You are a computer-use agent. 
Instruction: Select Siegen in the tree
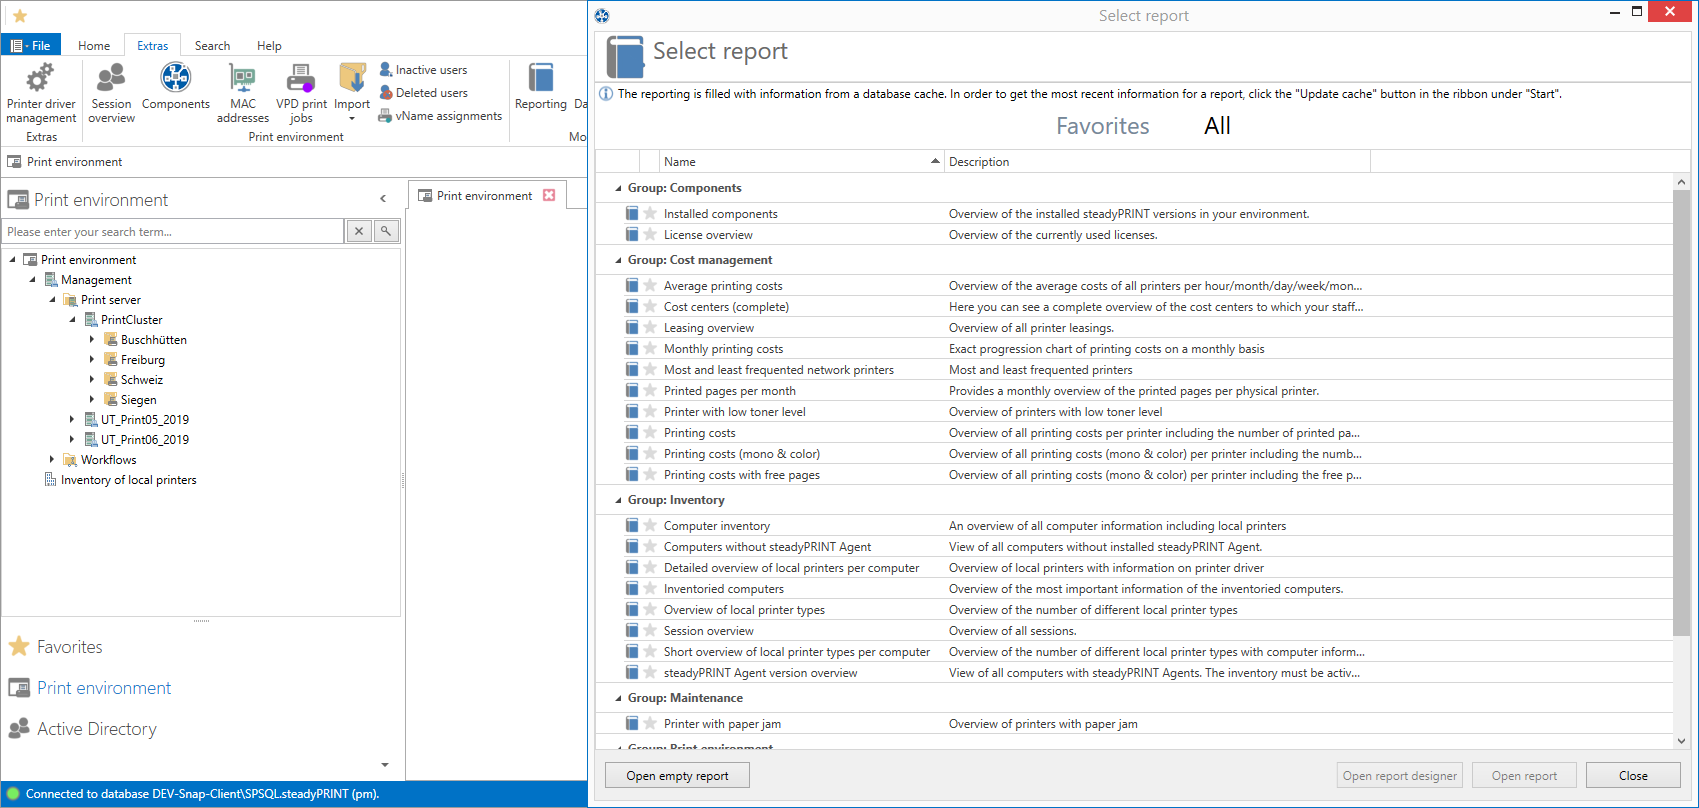138,400
